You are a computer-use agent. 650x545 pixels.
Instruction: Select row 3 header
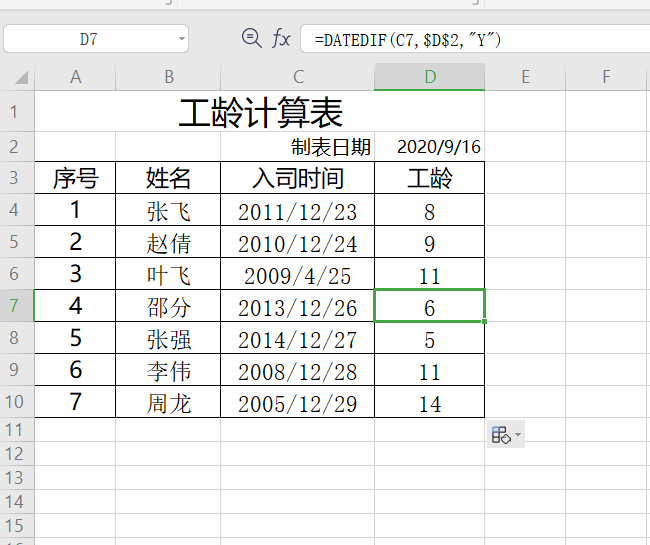coord(17,177)
